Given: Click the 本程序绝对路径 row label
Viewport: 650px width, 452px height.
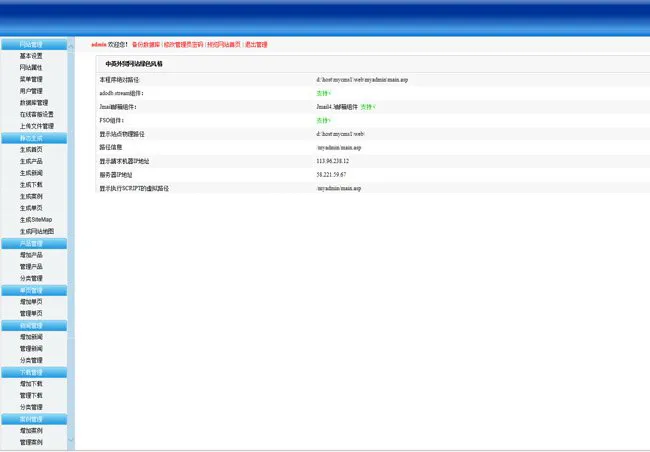Looking at the screenshot, I should click(x=119, y=80).
